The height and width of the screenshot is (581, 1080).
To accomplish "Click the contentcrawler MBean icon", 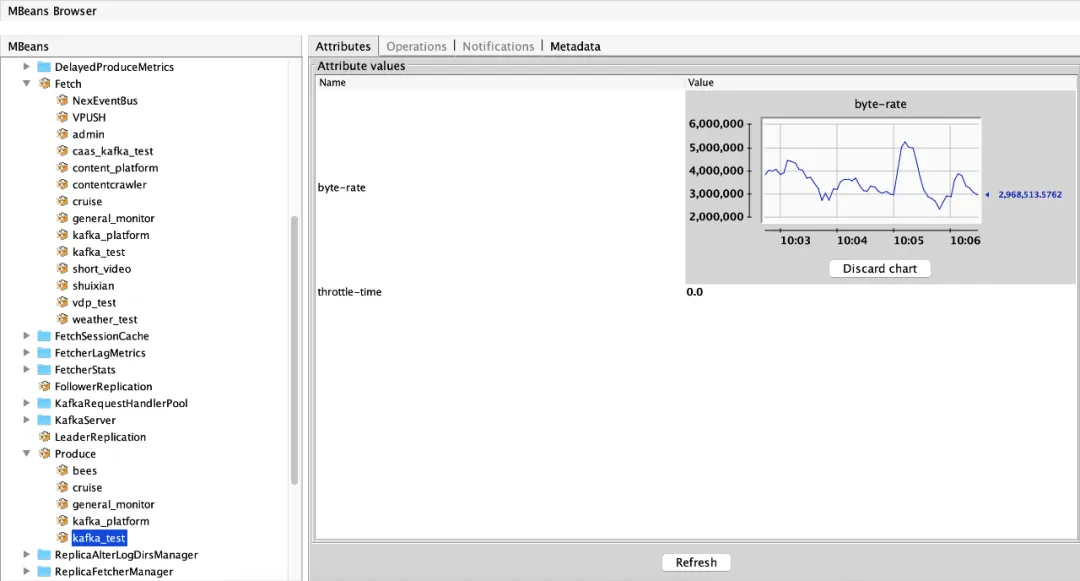I will (62, 184).
